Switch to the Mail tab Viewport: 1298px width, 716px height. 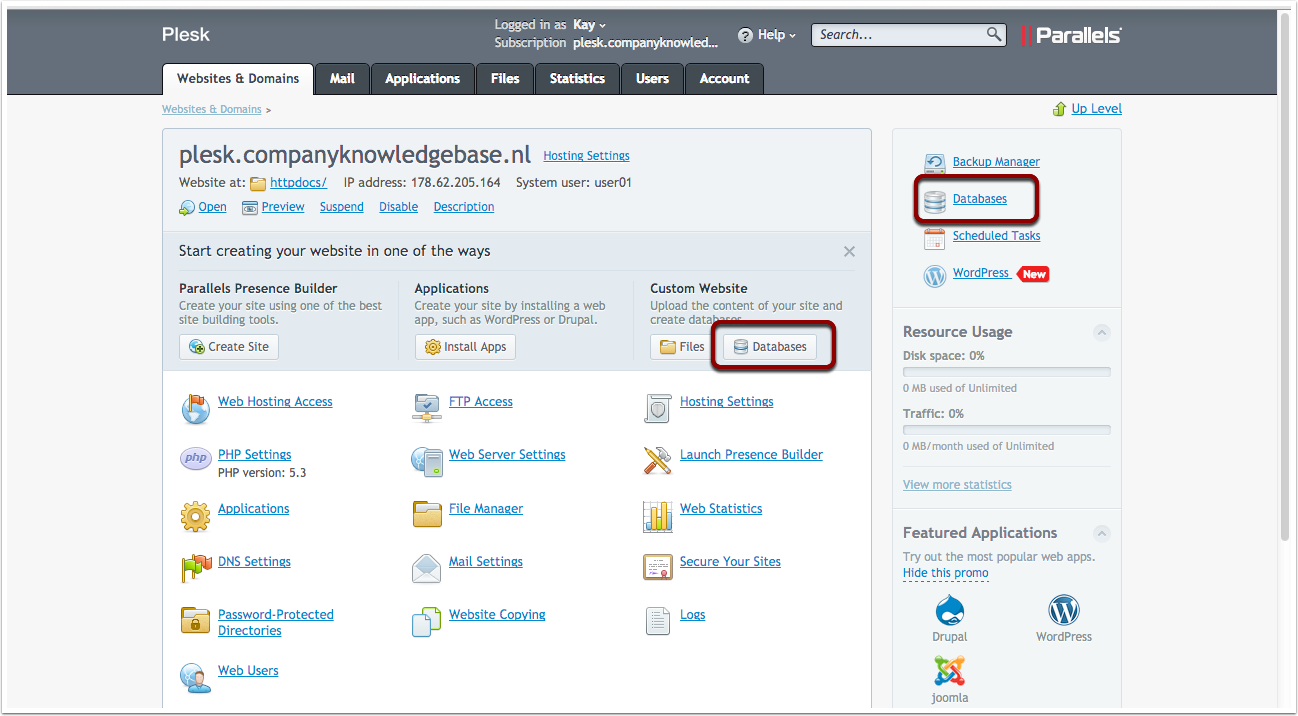coord(342,79)
